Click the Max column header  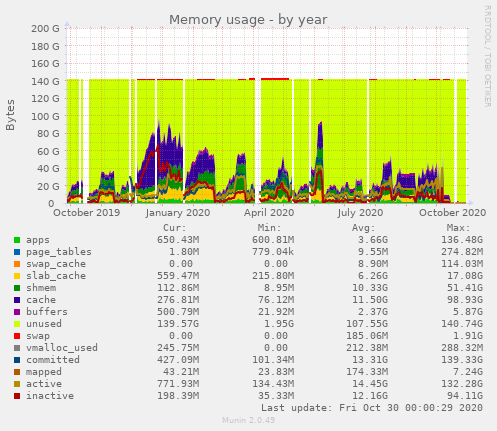click(x=458, y=228)
